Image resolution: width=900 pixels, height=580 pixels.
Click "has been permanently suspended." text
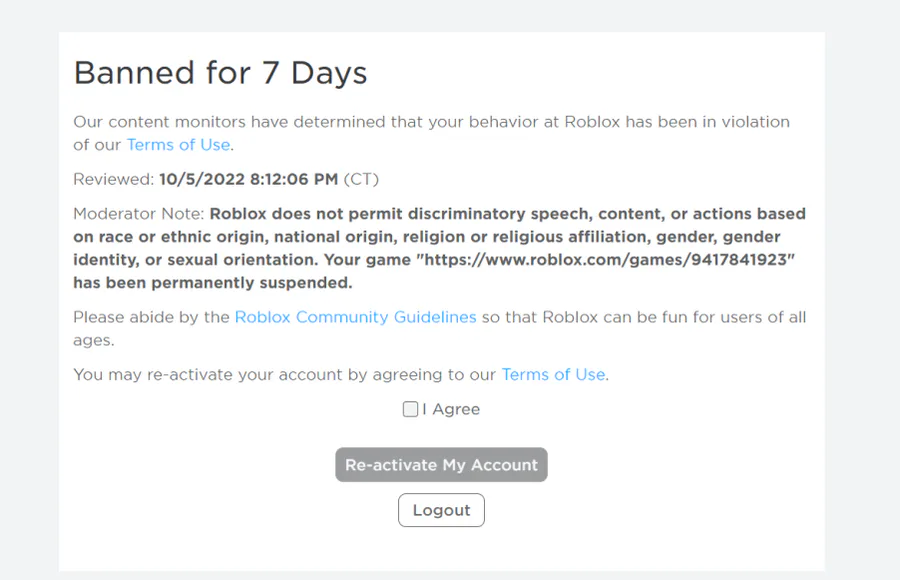[213, 283]
